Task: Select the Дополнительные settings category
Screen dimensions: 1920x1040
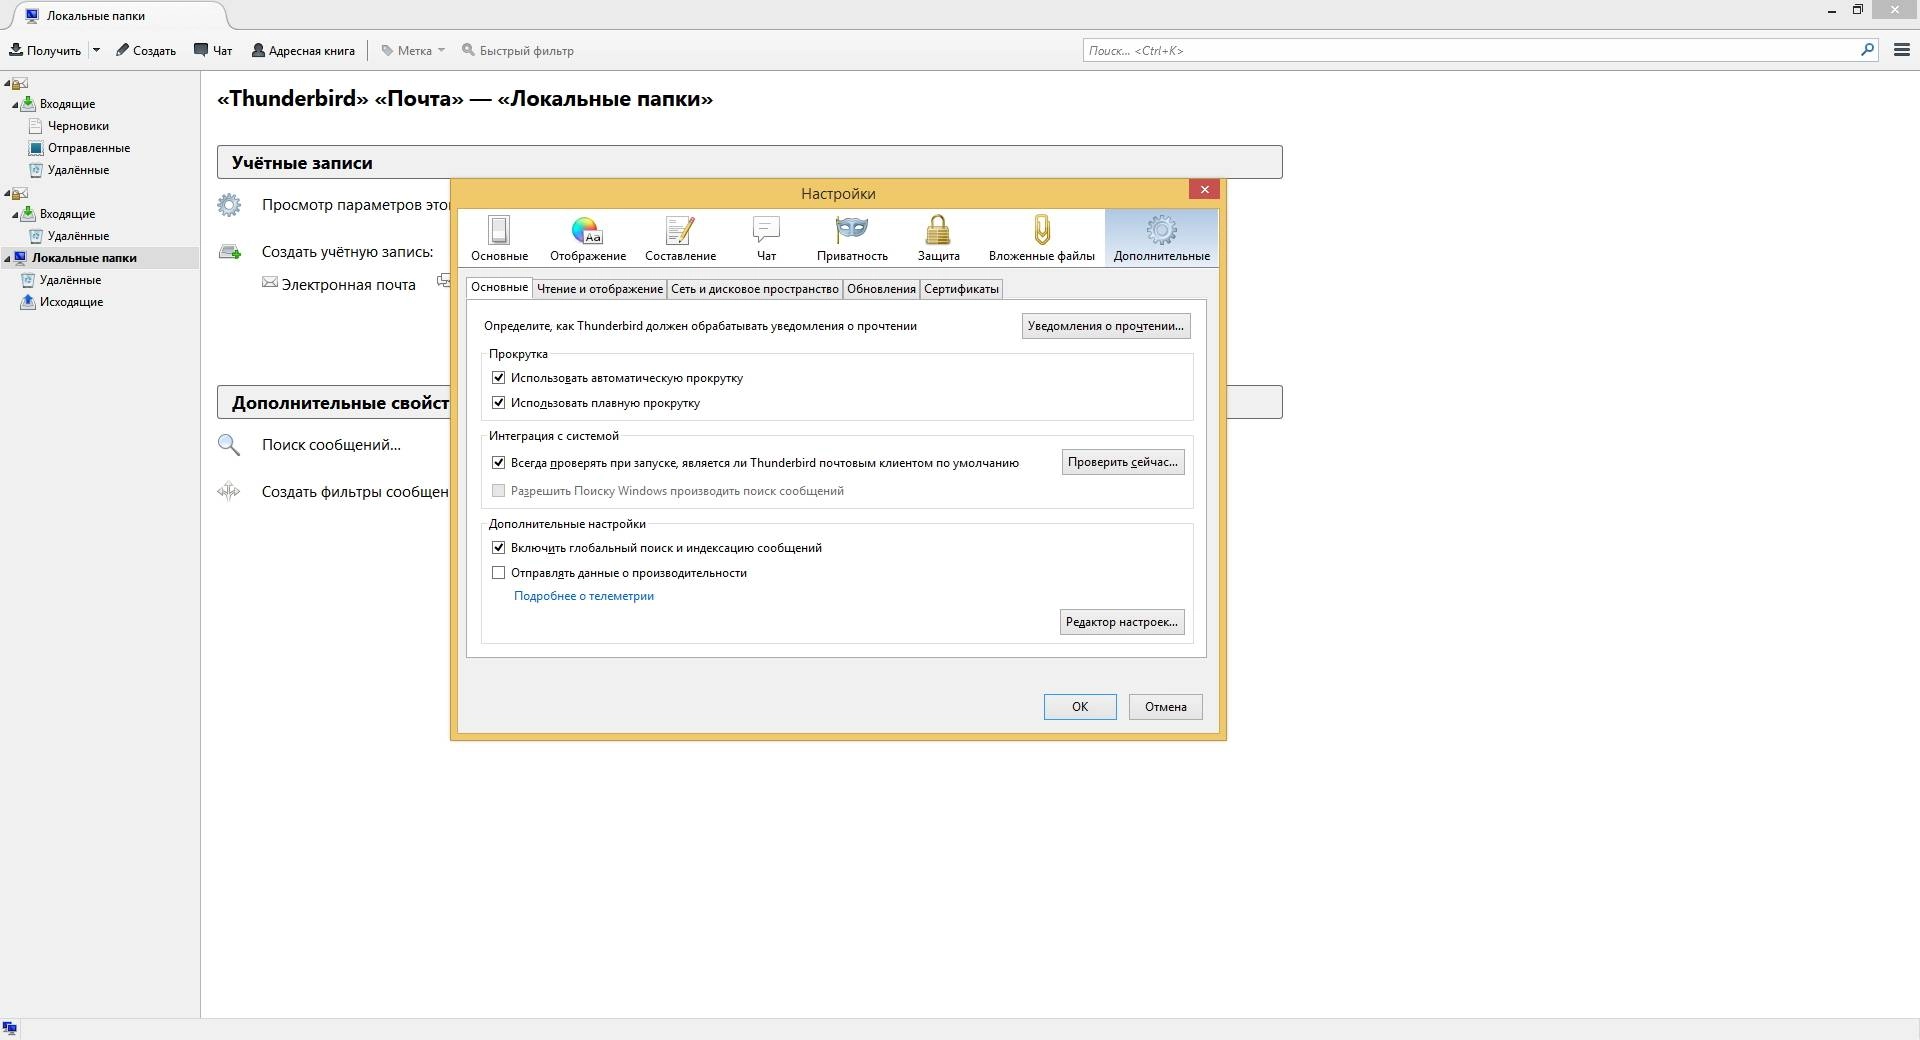Action: coord(1161,238)
